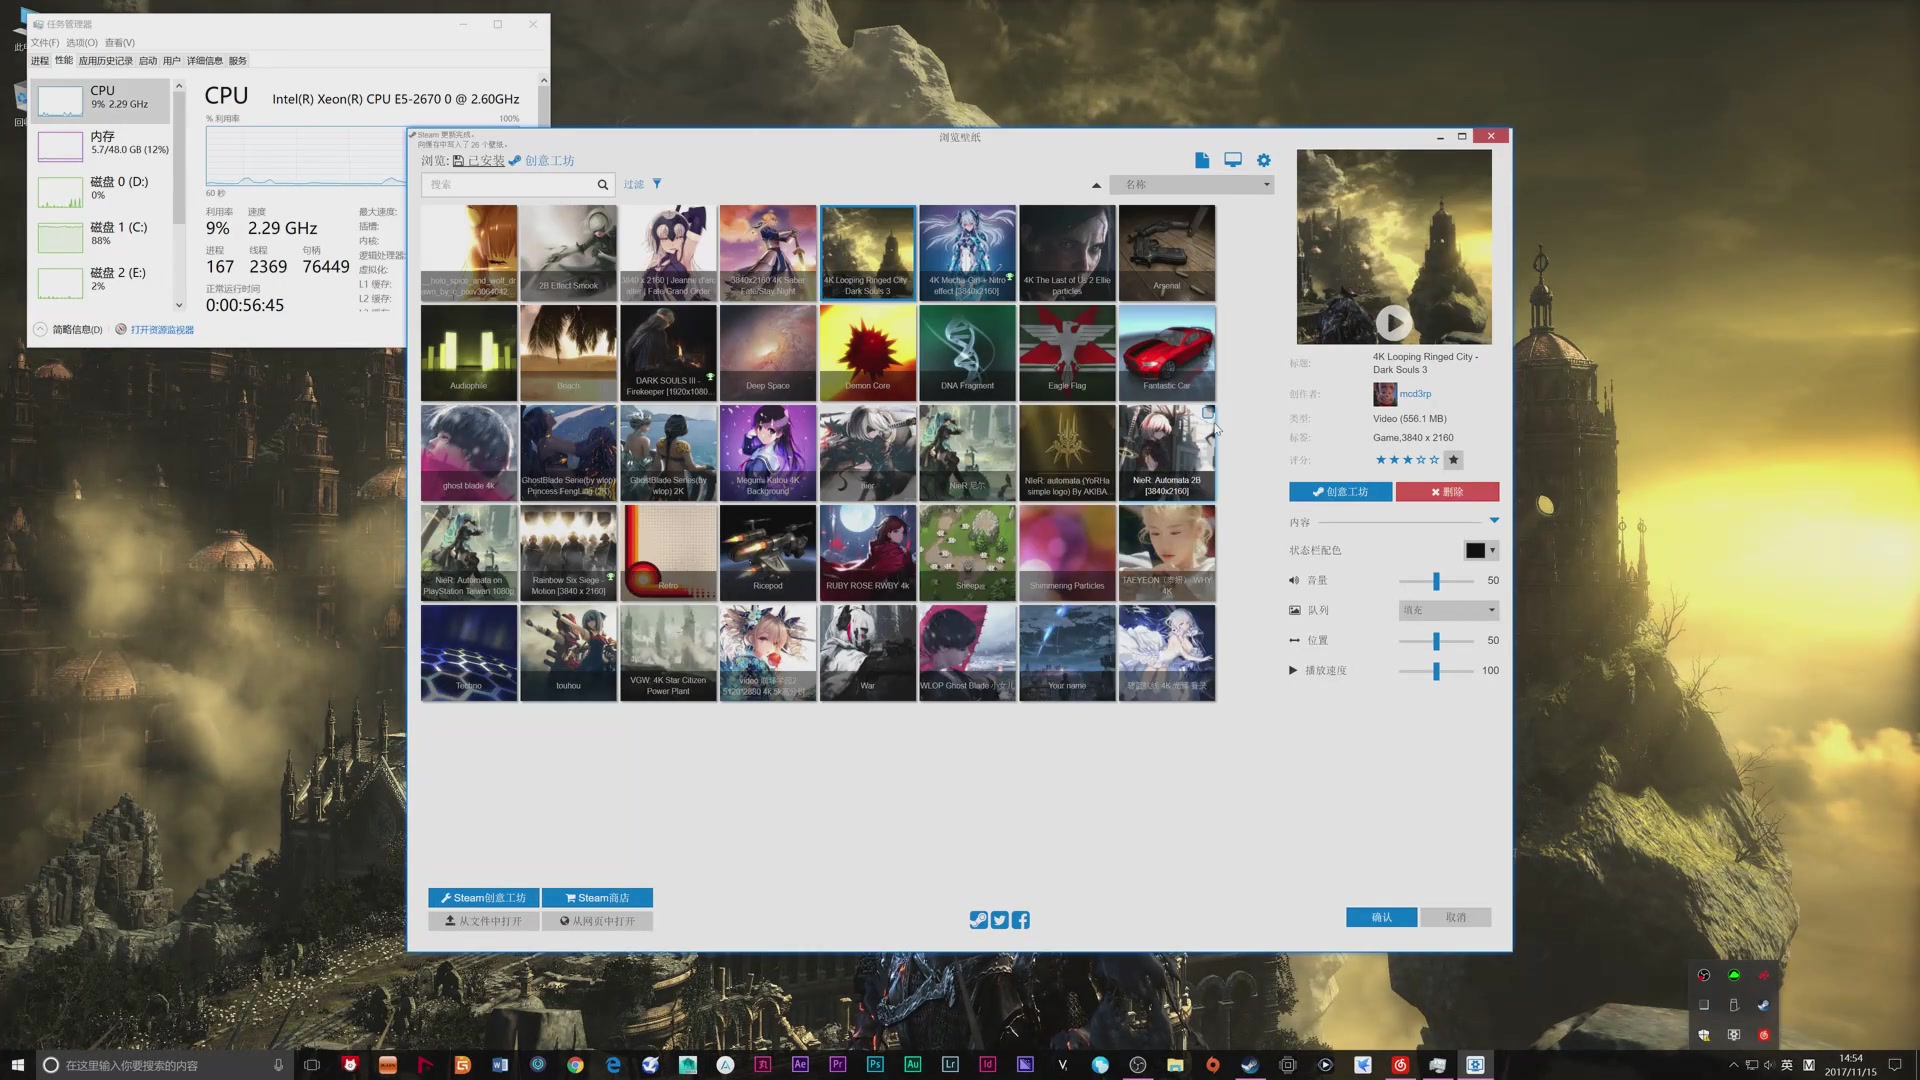Open the wallpaper file document icon
The width and height of the screenshot is (1920, 1080).
1202,160
